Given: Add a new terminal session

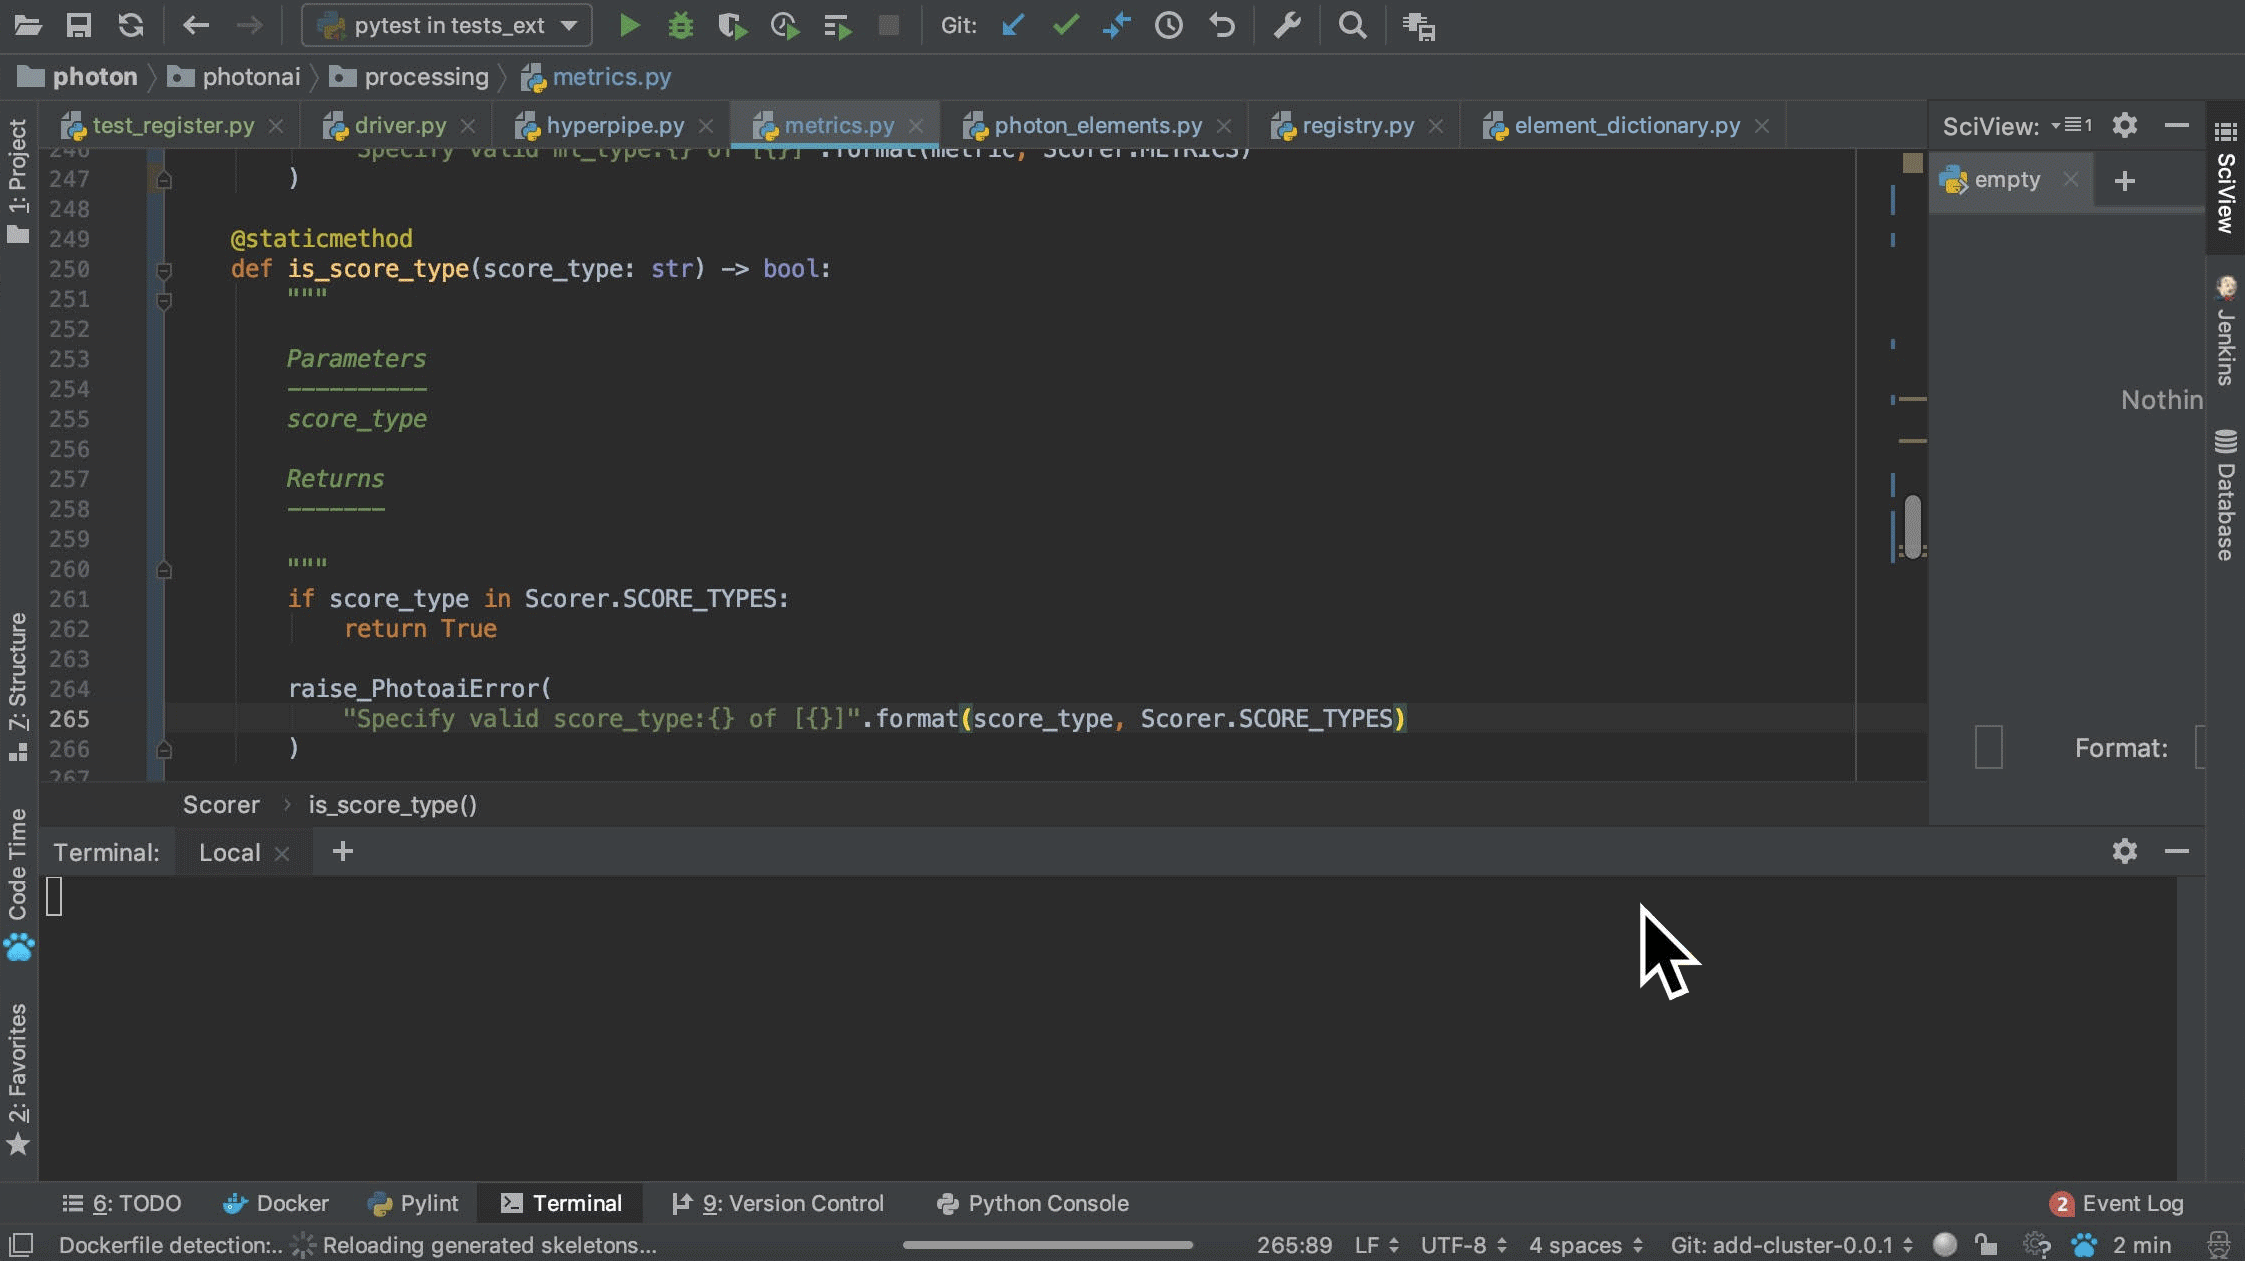Looking at the screenshot, I should [x=342, y=852].
